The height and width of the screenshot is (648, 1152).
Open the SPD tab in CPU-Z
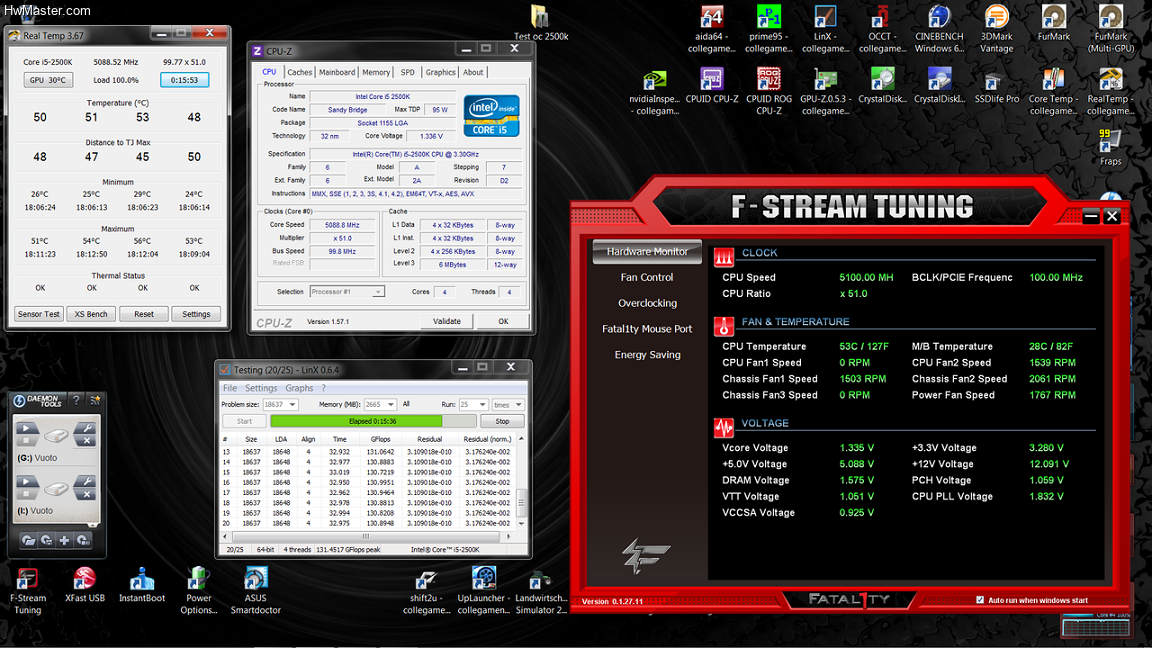pyautogui.click(x=408, y=72)
